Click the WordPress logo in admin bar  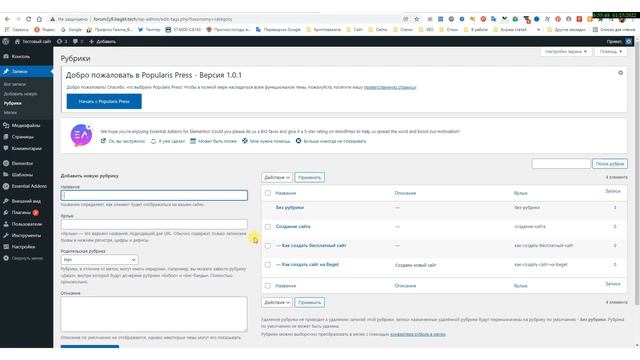point(6,41)
